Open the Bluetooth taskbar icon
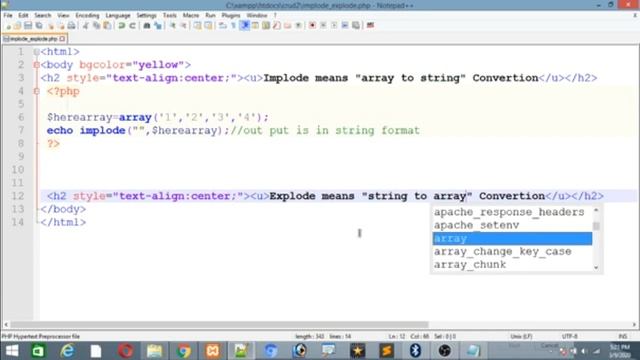Screen dimensions: 640x360 (416, 351)
